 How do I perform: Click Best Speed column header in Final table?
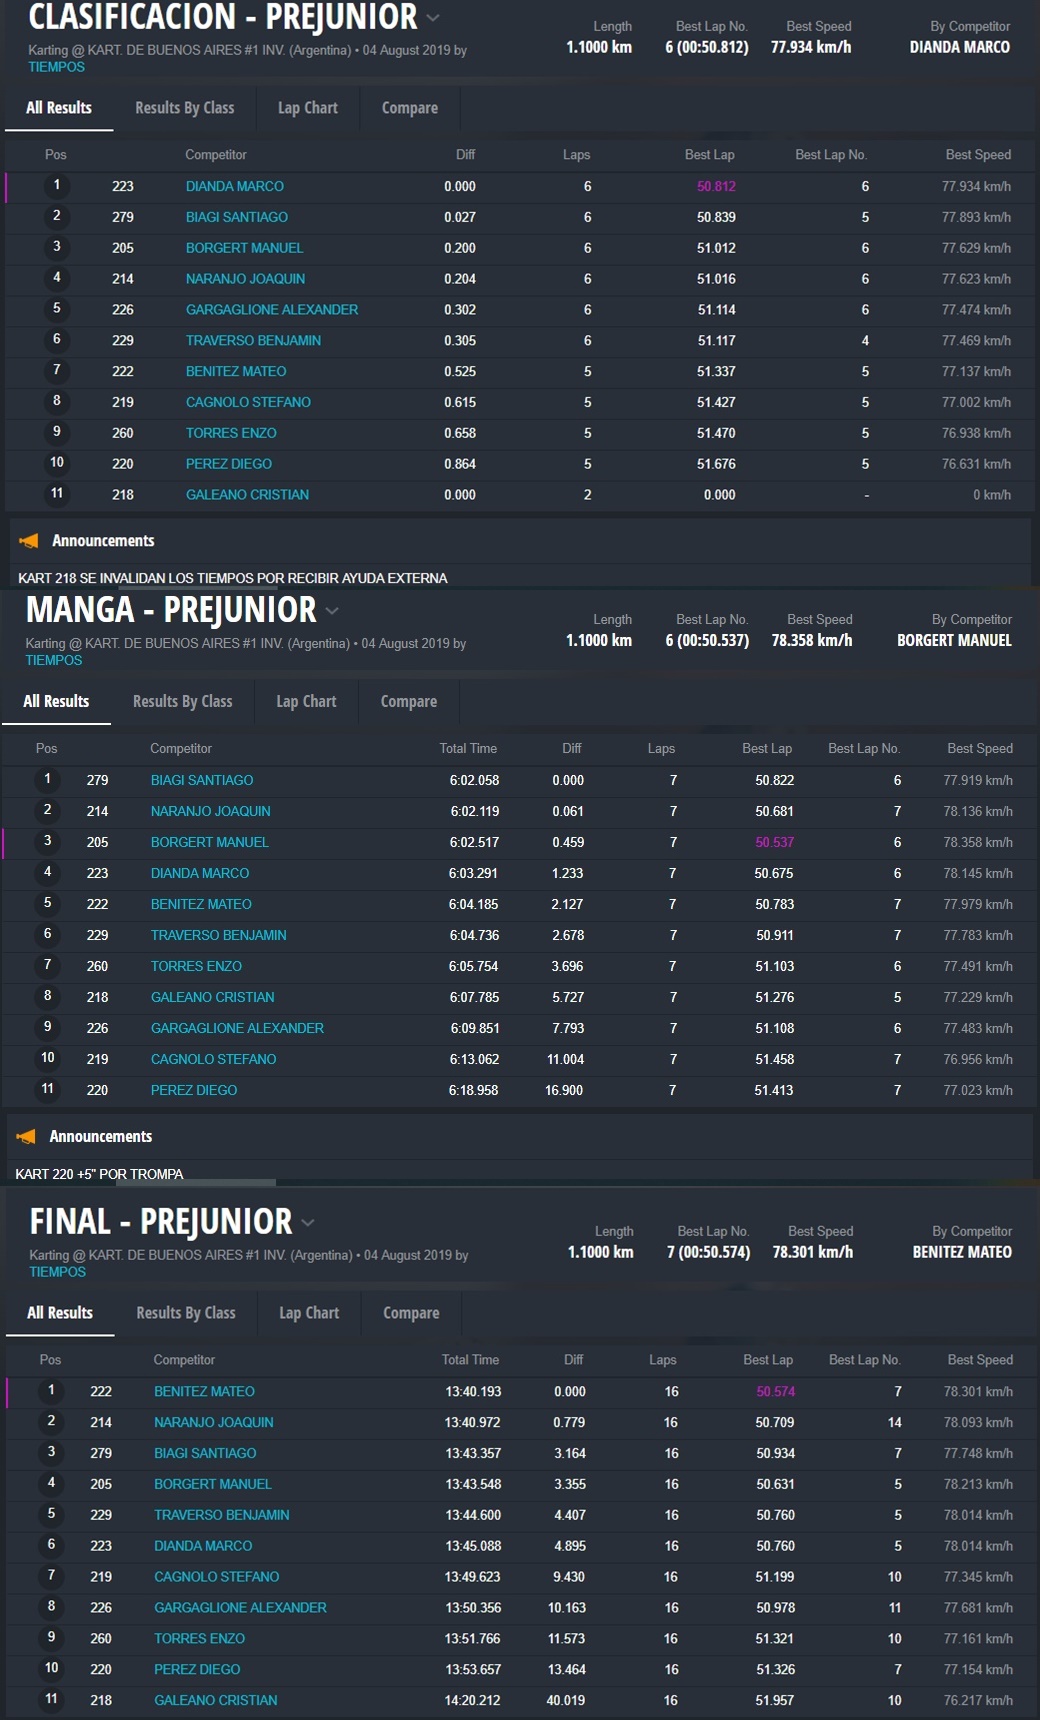tap(979, 1360)
